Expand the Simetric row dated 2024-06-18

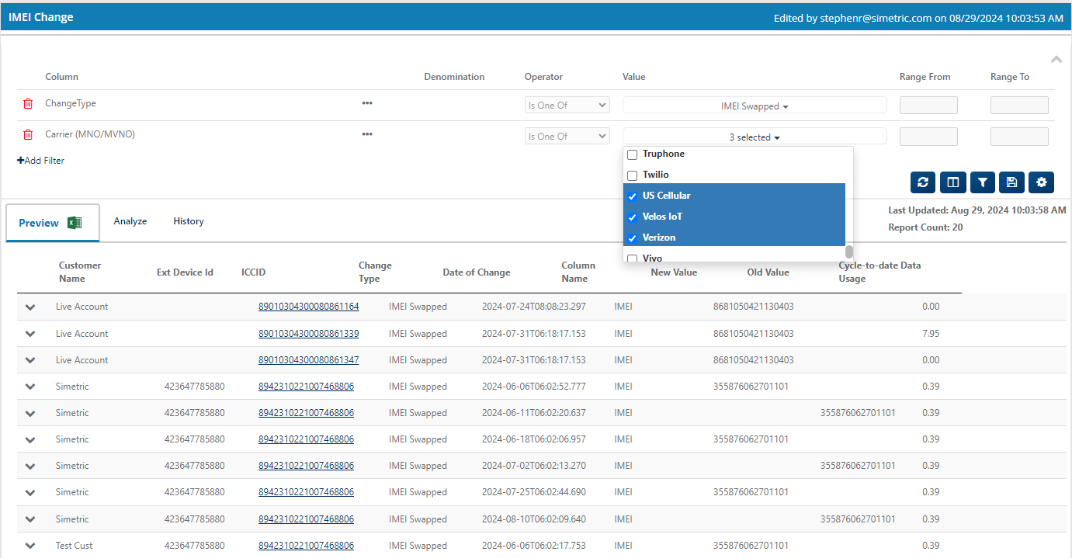[30, 439]
